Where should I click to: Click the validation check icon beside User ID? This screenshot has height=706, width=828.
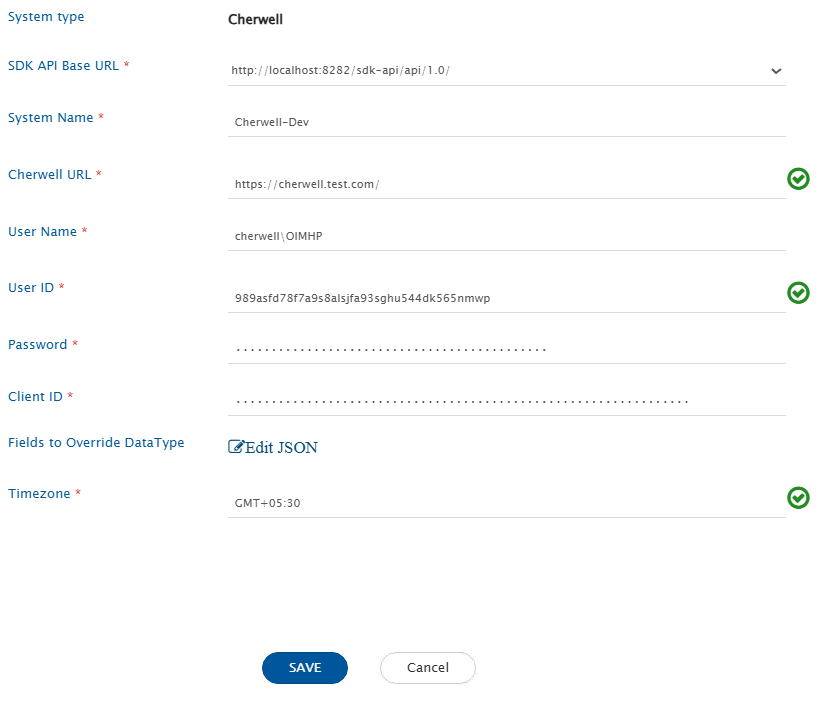(x=798, y=293)
